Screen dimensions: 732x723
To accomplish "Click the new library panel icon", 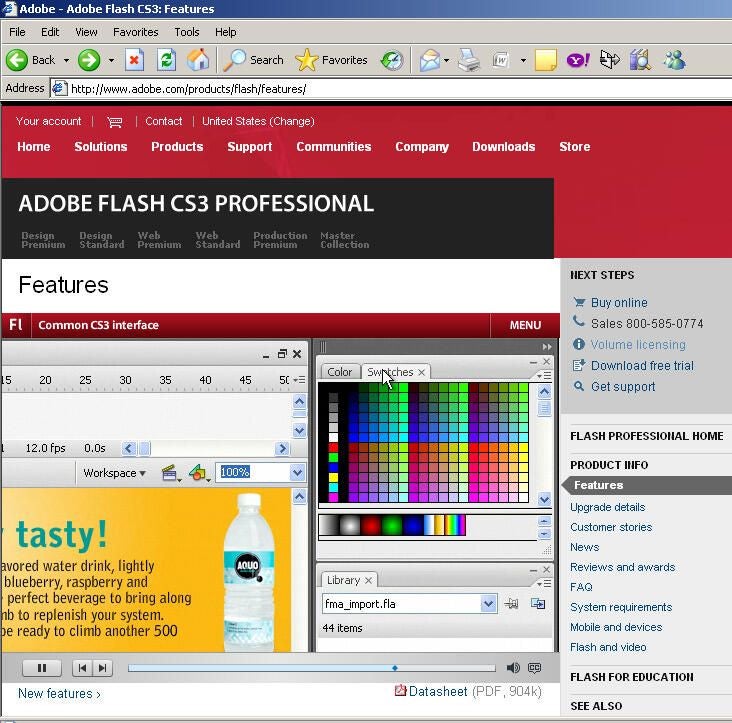I will coord(538,604).
